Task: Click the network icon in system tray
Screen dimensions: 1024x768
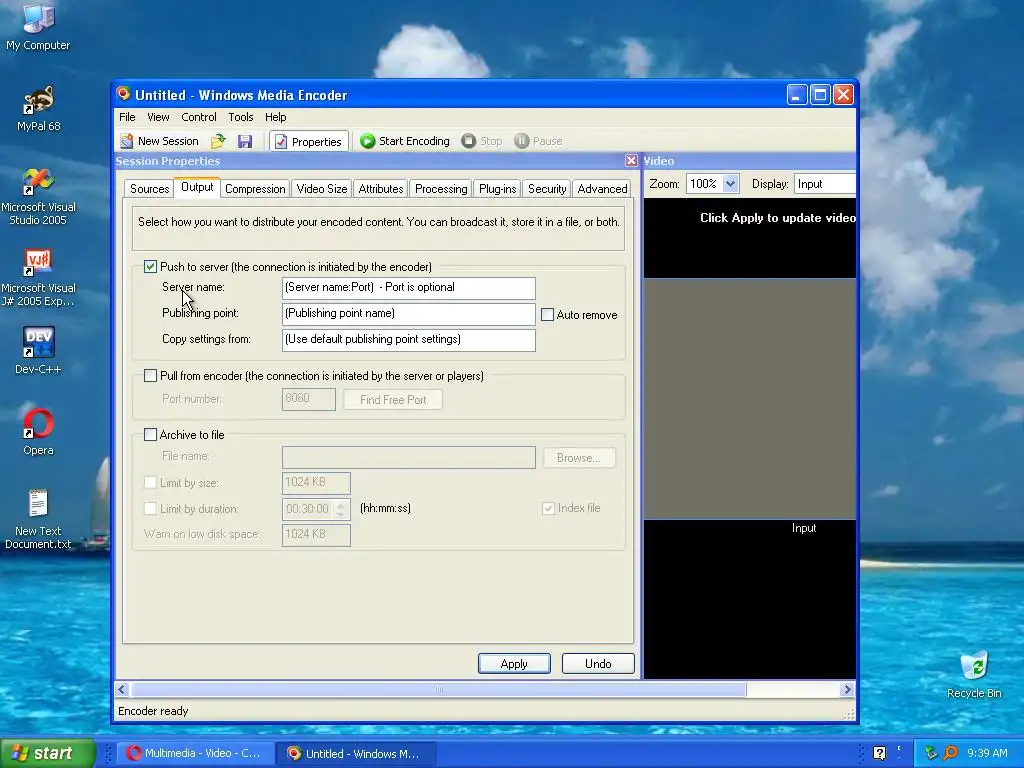Action: (931, 753)
